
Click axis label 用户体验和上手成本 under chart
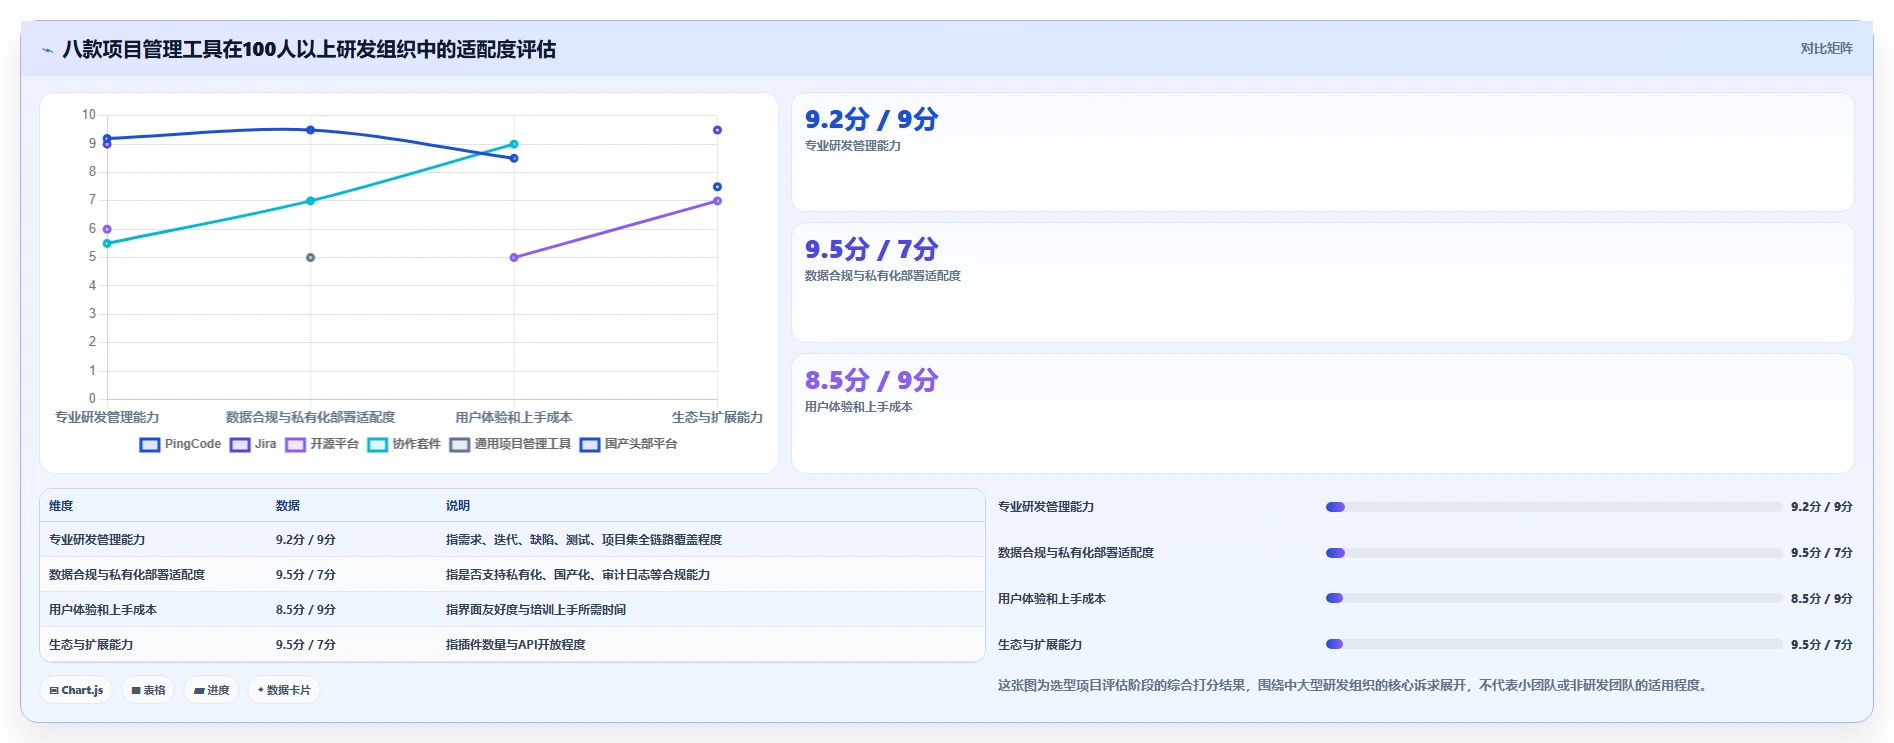pos(514,418)
